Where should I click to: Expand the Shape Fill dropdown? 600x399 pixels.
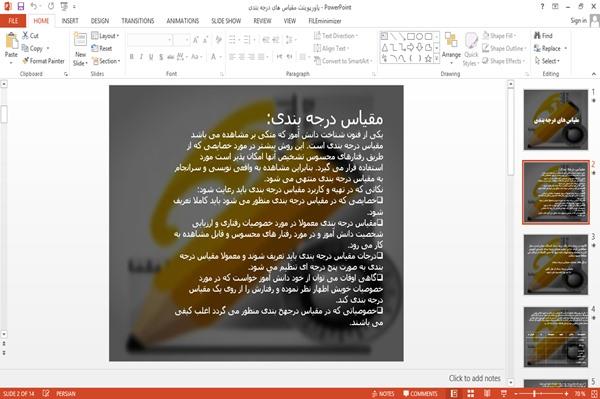click(x=499, y=36)
